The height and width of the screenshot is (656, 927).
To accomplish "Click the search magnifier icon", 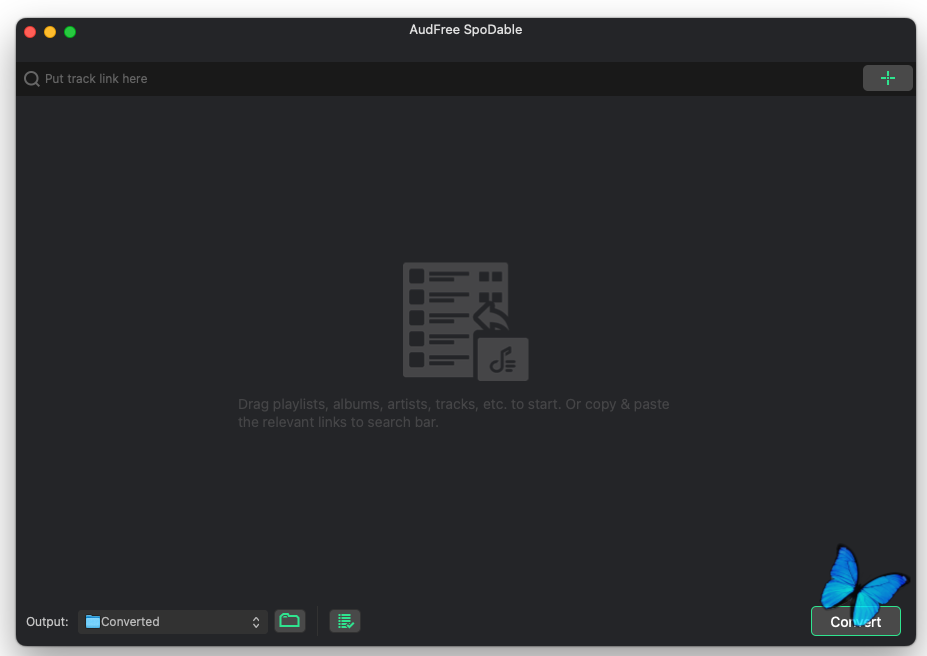I will tap(32, 79).
